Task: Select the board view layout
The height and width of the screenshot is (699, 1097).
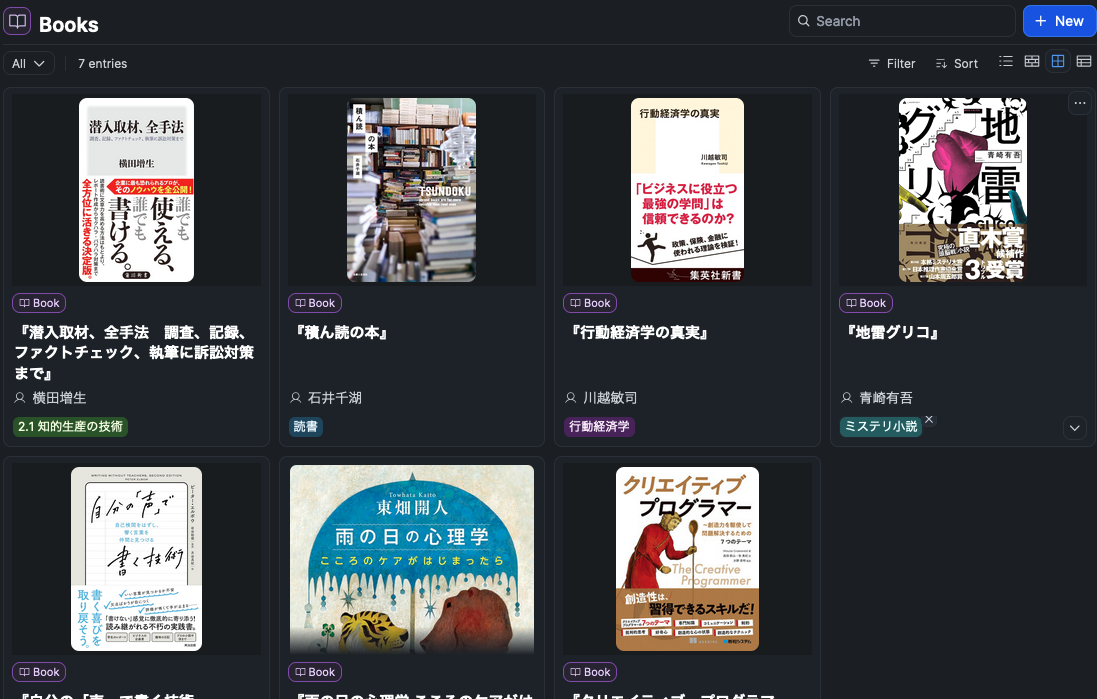Action: click(x=1031, y=61)
